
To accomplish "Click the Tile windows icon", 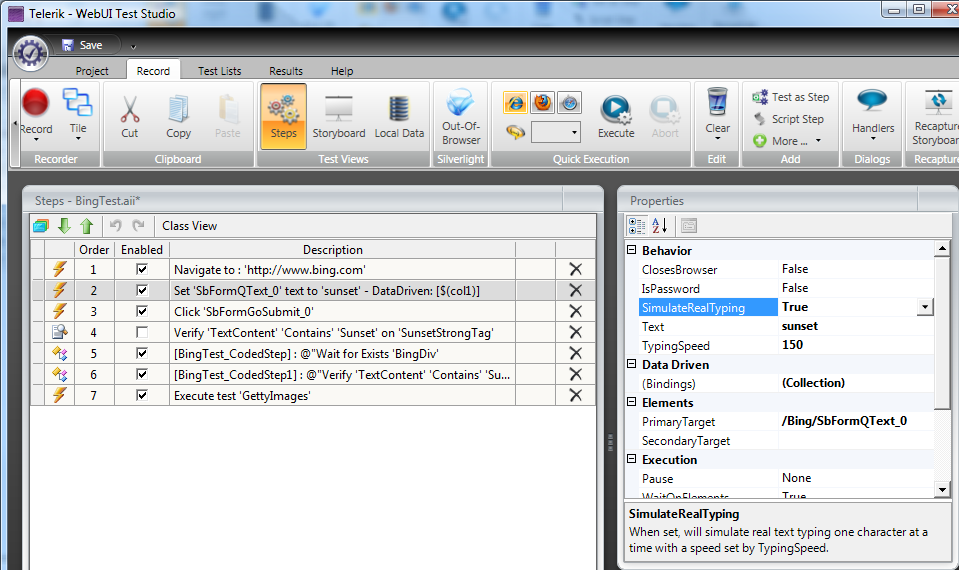I will pos(78,103).
